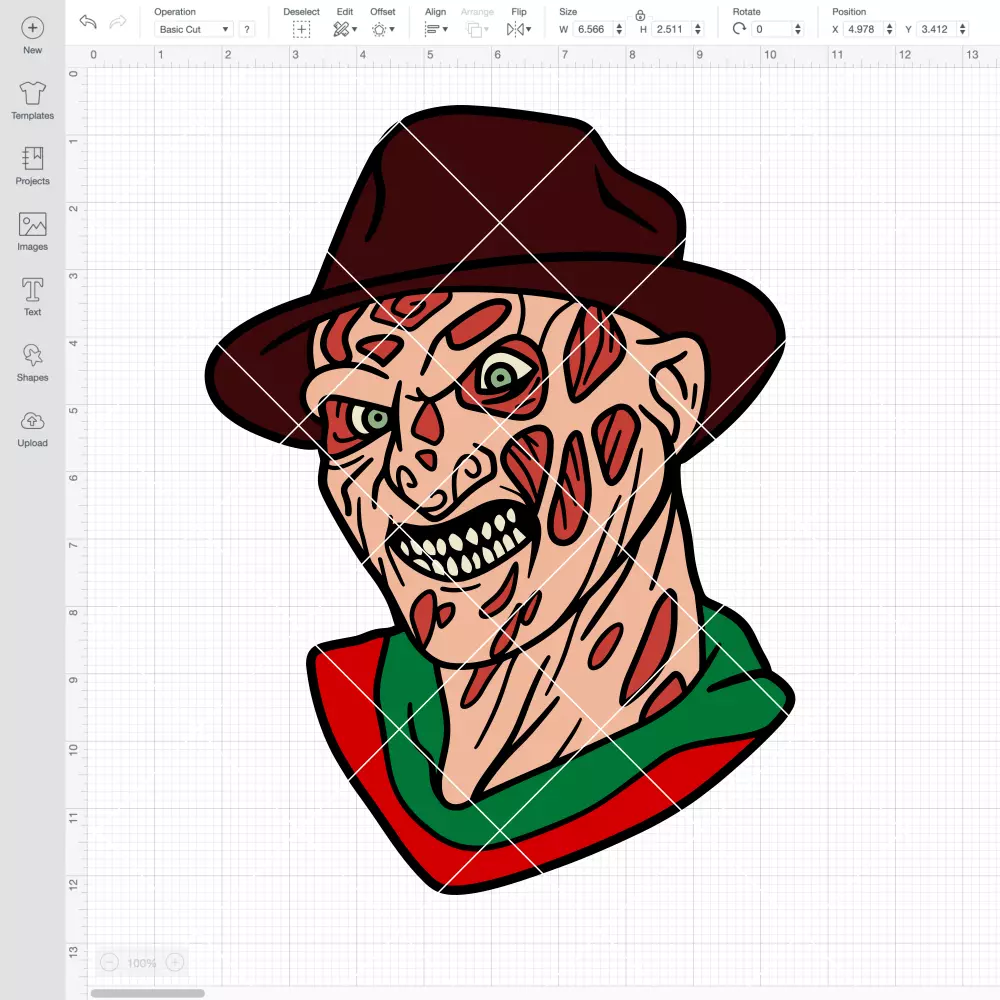Open the Projects panel icon
Viewport: 1000px width, 1000px height.
(33, 159)
